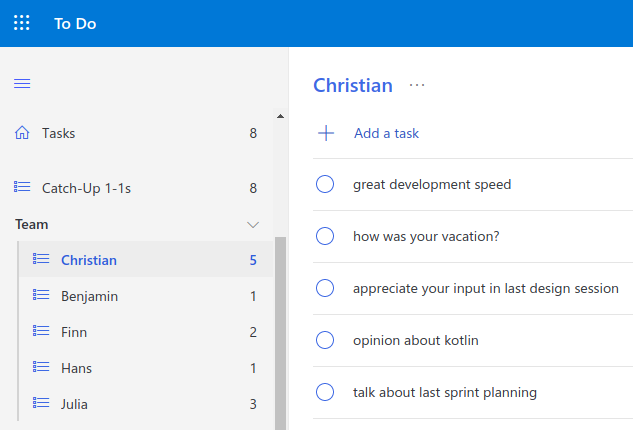Check off appreciate your input task

[325, 288]
